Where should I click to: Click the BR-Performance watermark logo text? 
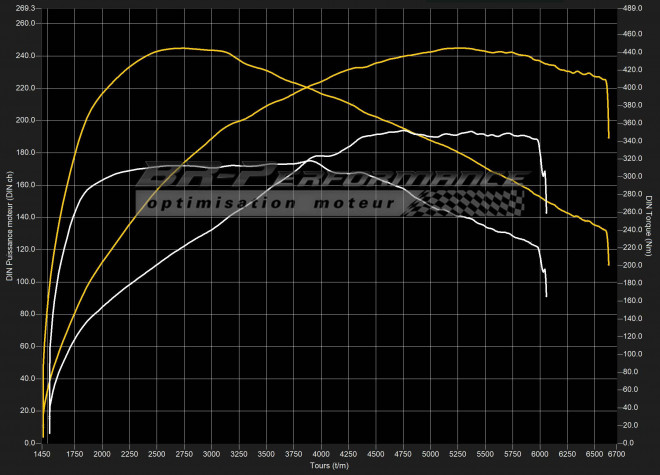click(x=330, y=176)
